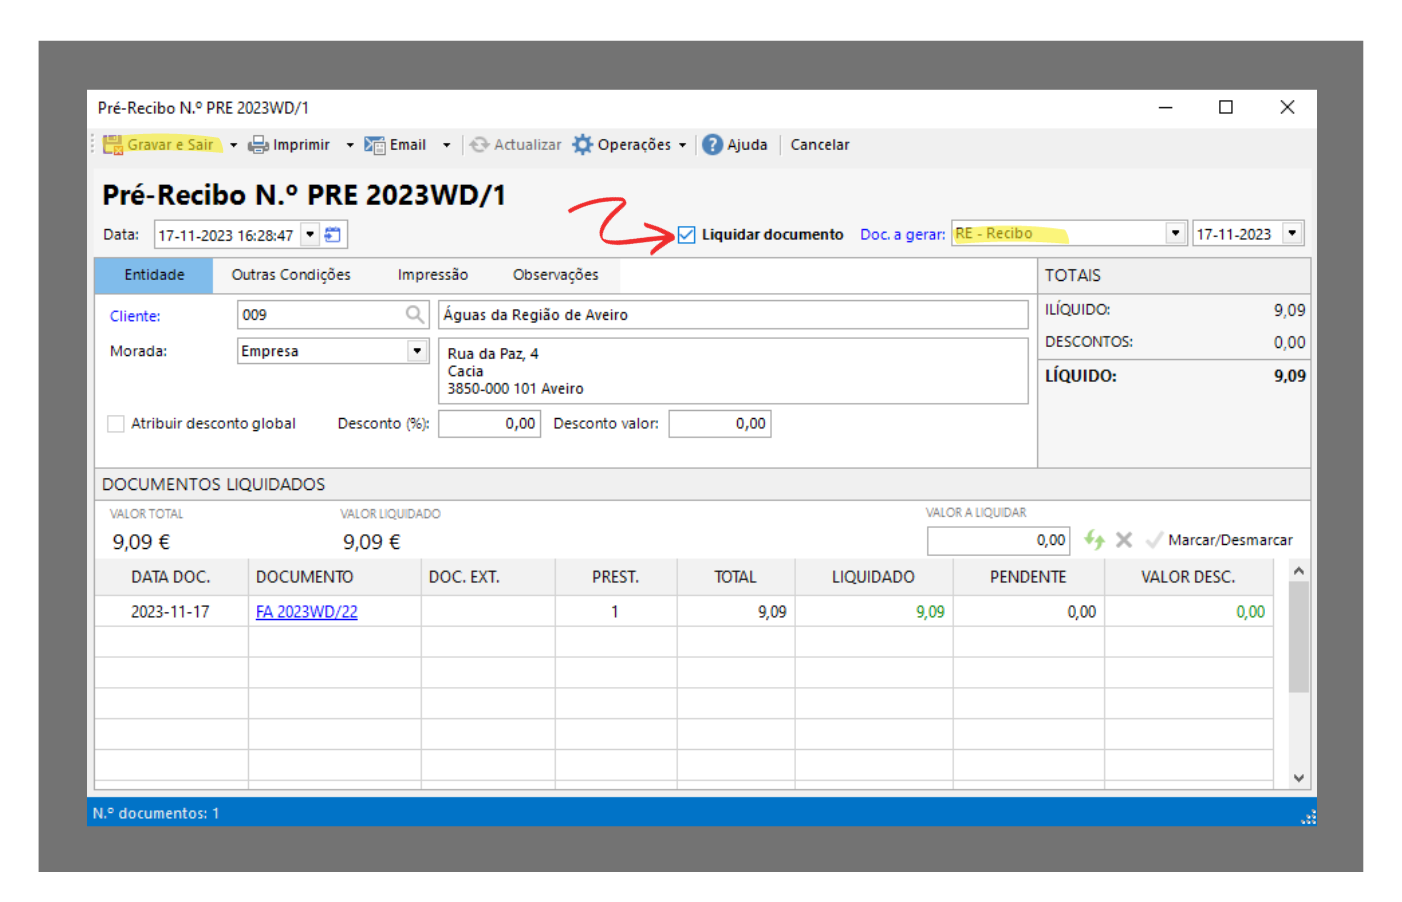Click the Gravar e Sair save icon
1402x902 pixels.
coord(113,145)
